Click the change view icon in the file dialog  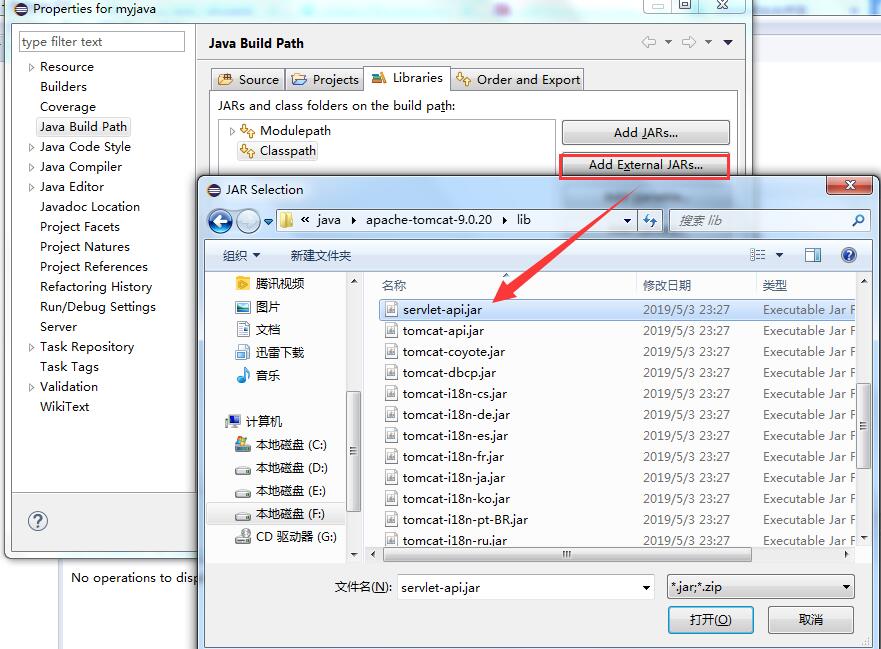(758, 255)
